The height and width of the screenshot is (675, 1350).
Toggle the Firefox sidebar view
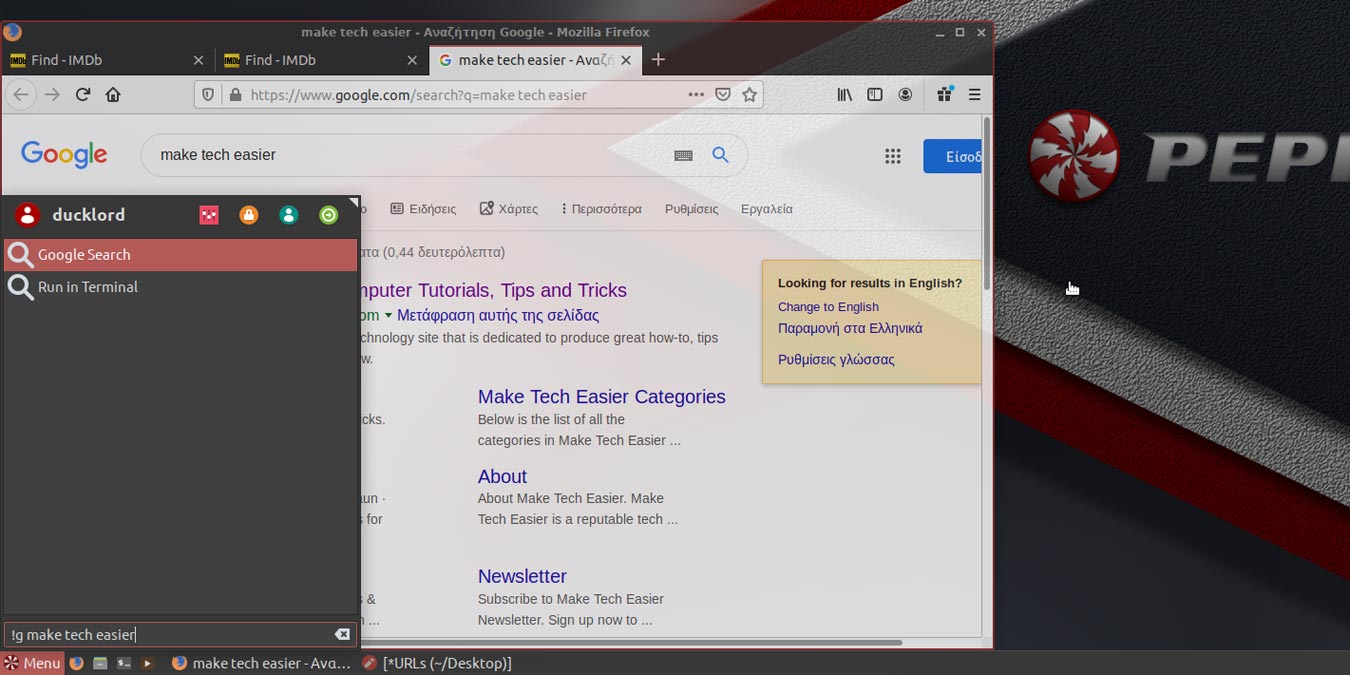tap(875, 94)
